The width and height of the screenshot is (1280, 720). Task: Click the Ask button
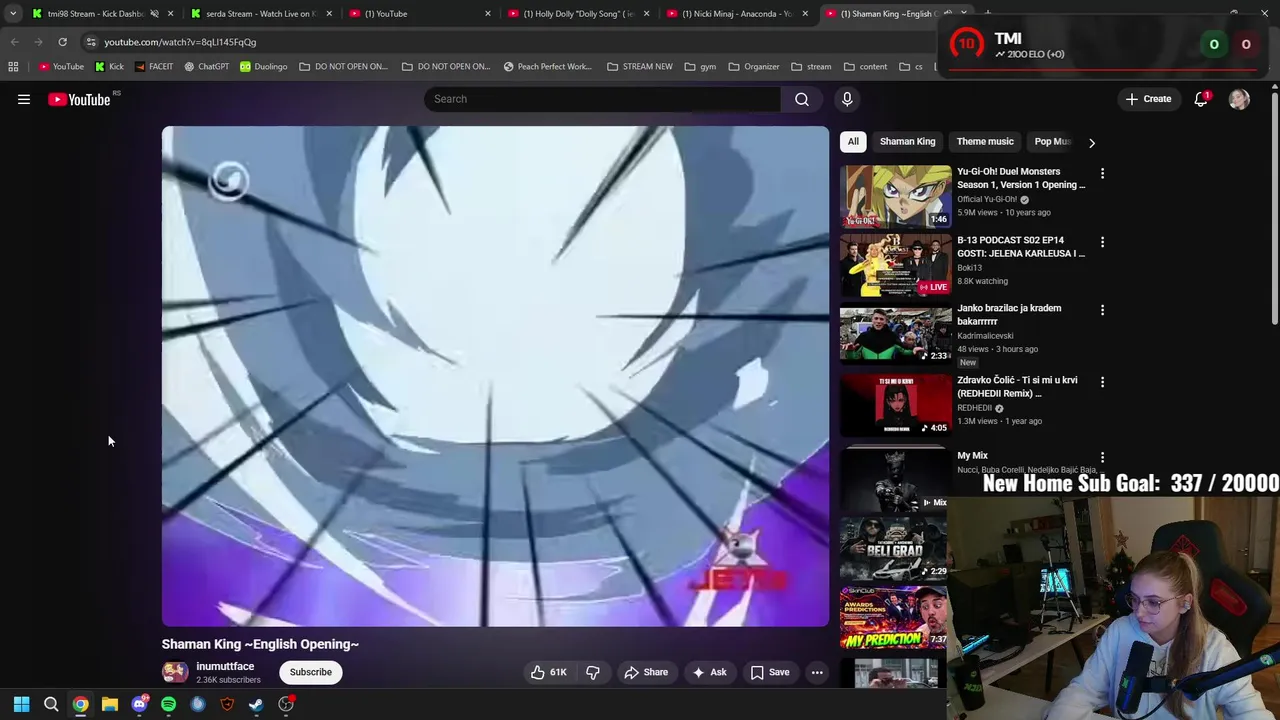(x=709, y=672)
